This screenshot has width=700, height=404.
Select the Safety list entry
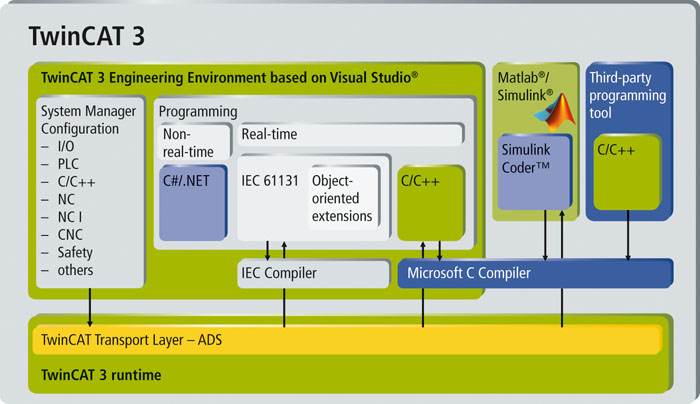click(75, 252)
